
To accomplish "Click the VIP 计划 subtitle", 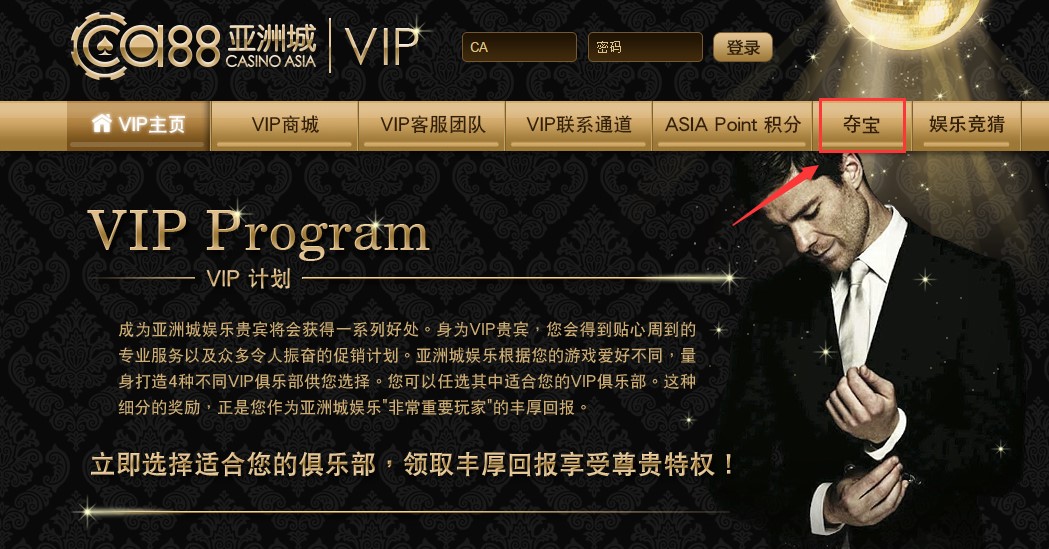I will pos(248,278).
